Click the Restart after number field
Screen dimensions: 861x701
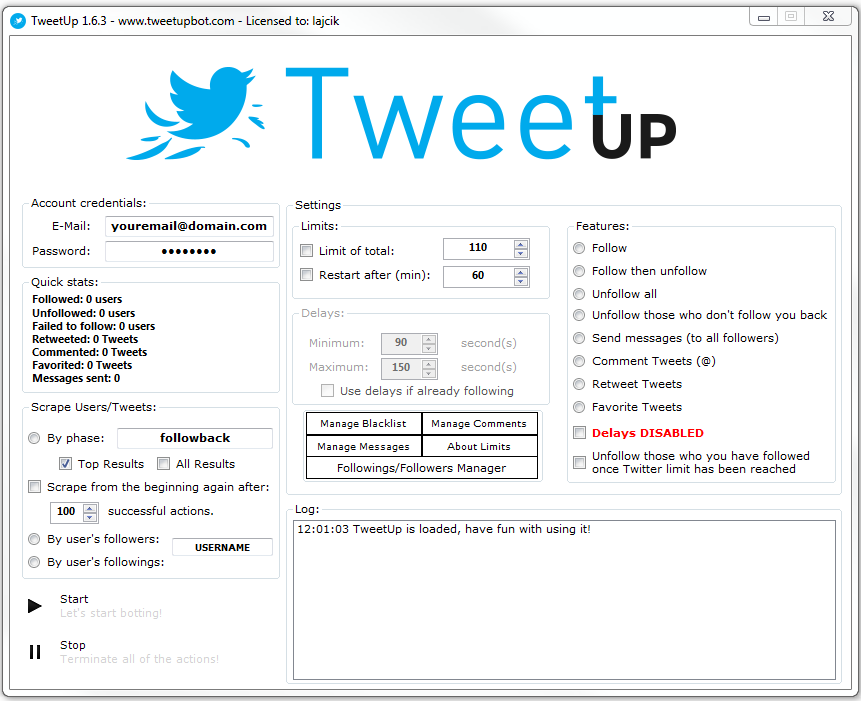coord(478,276)
